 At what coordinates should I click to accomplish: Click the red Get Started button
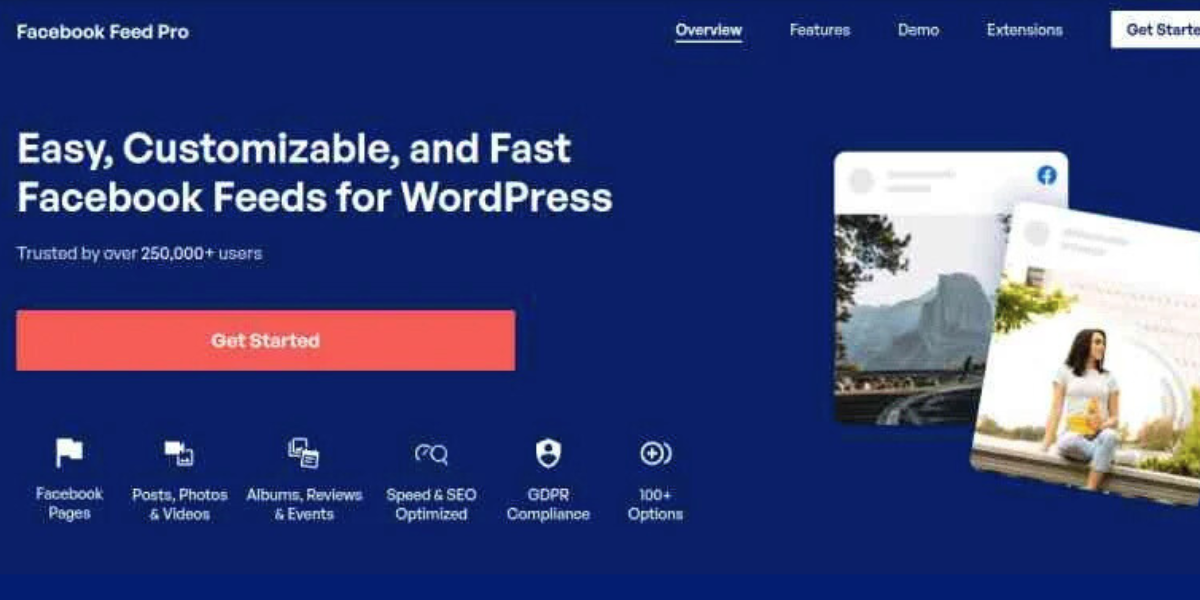point(266,340)
